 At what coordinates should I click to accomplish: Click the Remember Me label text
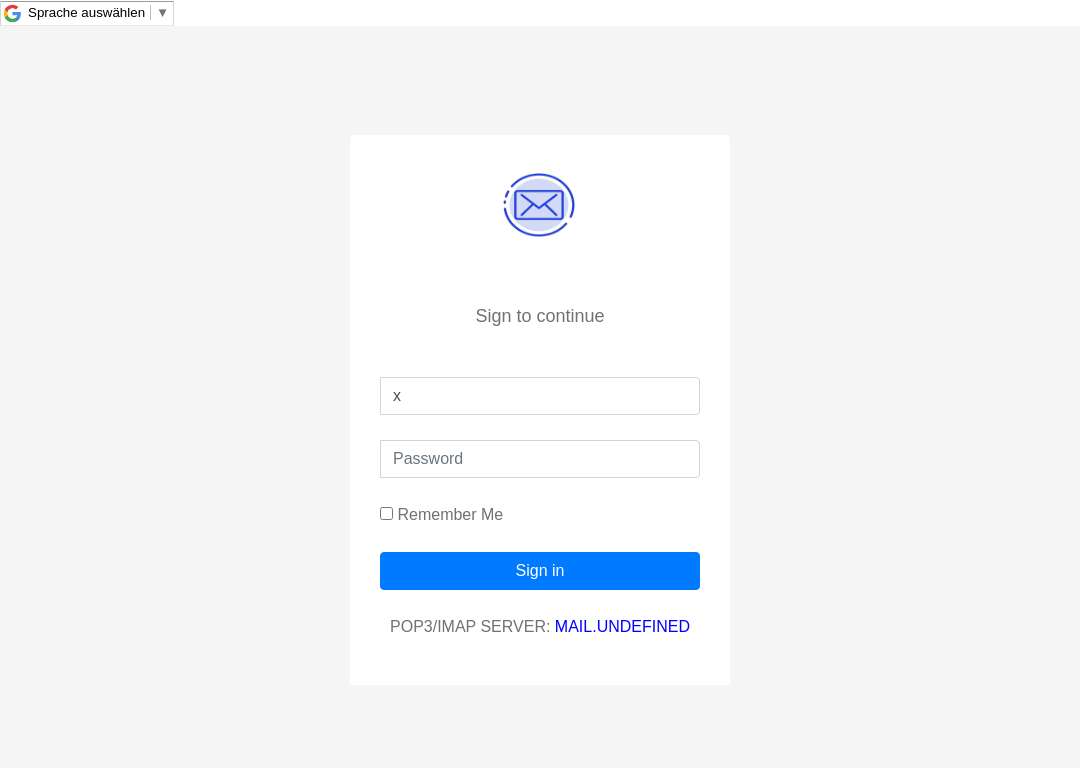[x=450, y=515]
